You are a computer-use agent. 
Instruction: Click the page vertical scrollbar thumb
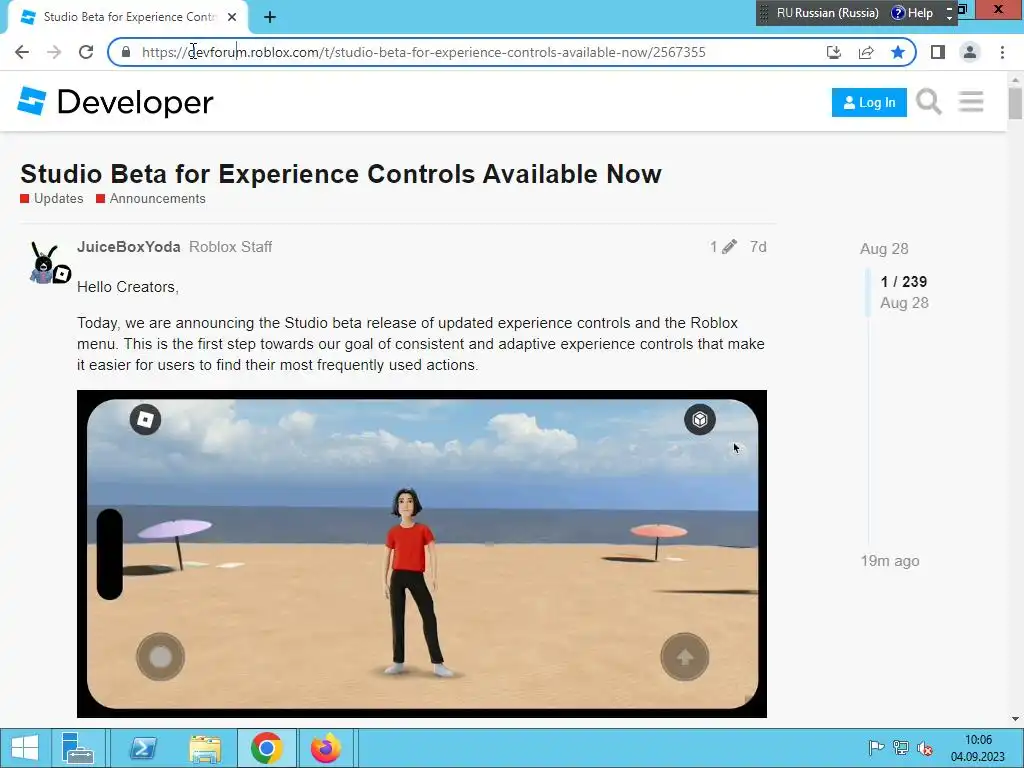pyautogui.click(x=1015, y=103)
